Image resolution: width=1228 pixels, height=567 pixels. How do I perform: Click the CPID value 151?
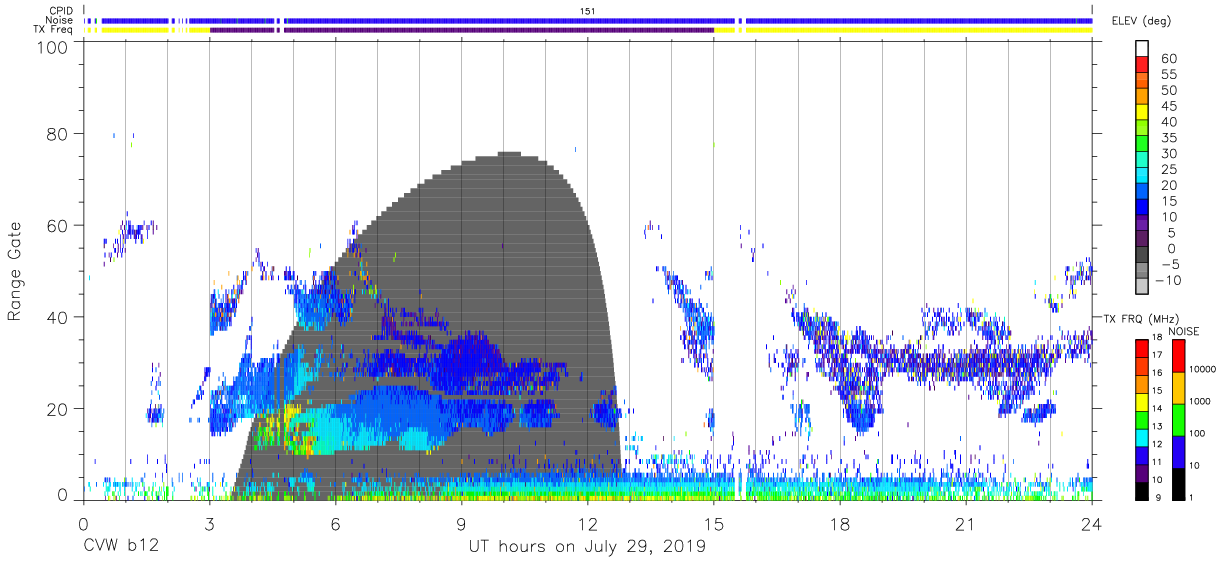tap(588, 10)
